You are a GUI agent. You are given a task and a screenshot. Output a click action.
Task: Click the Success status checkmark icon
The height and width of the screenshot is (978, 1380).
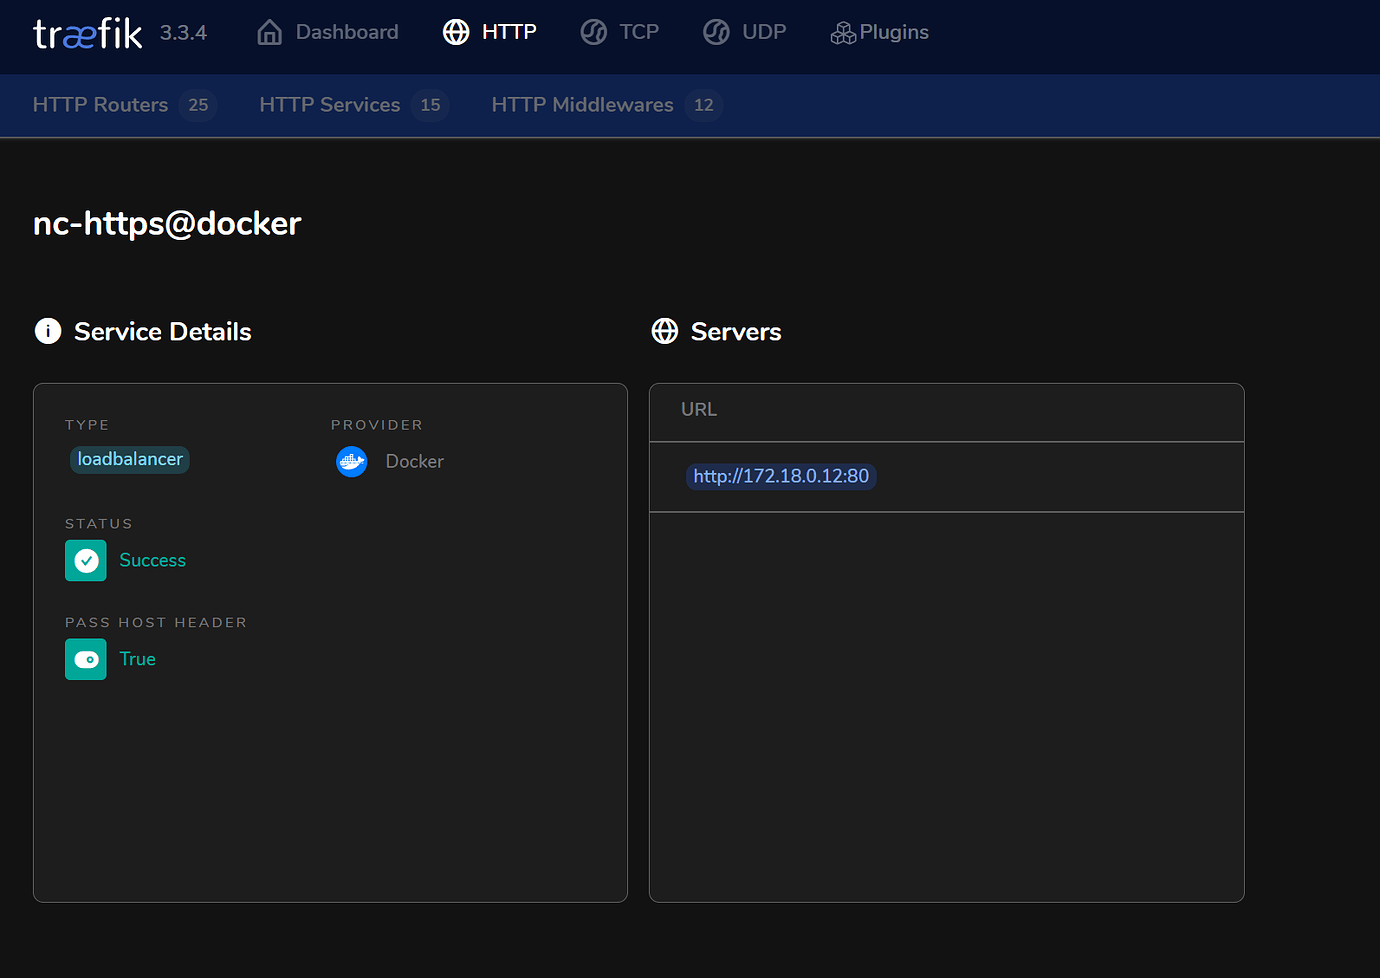click(85, 560)
